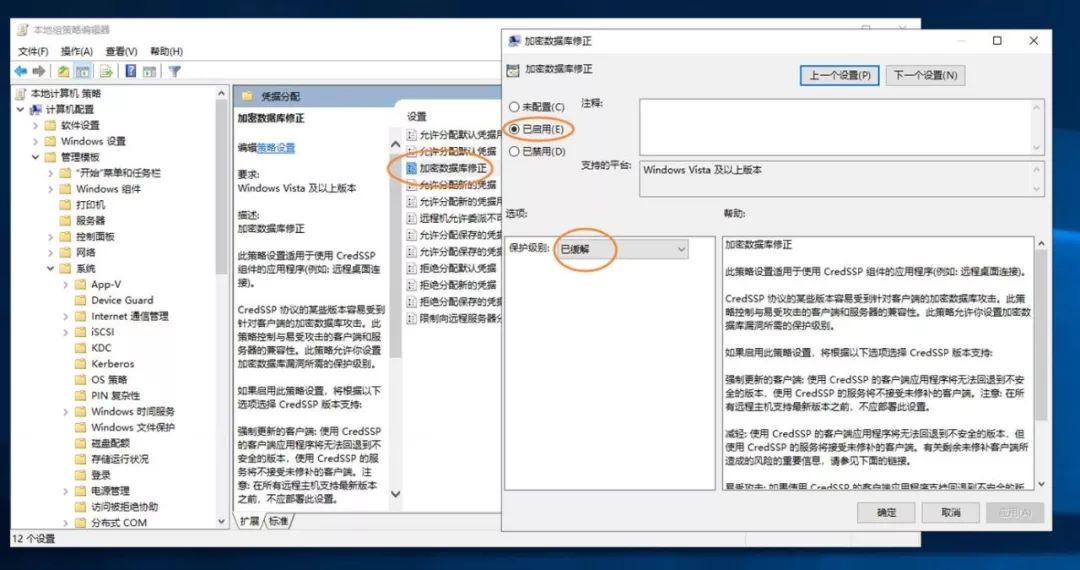This screenshot has height=570, width=1080.
Task: Click the 拒绝分配保存的凭据 policy setting icon
Action: point(412,302)
